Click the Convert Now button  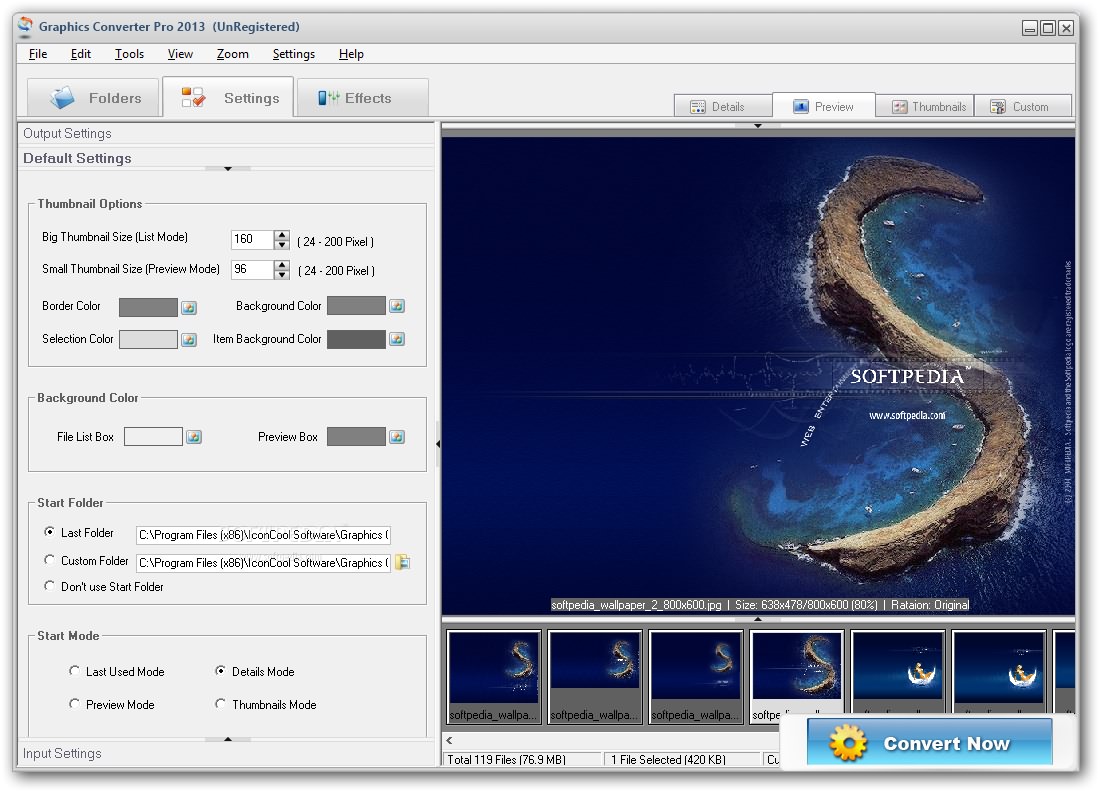click(x=930, y=742)
